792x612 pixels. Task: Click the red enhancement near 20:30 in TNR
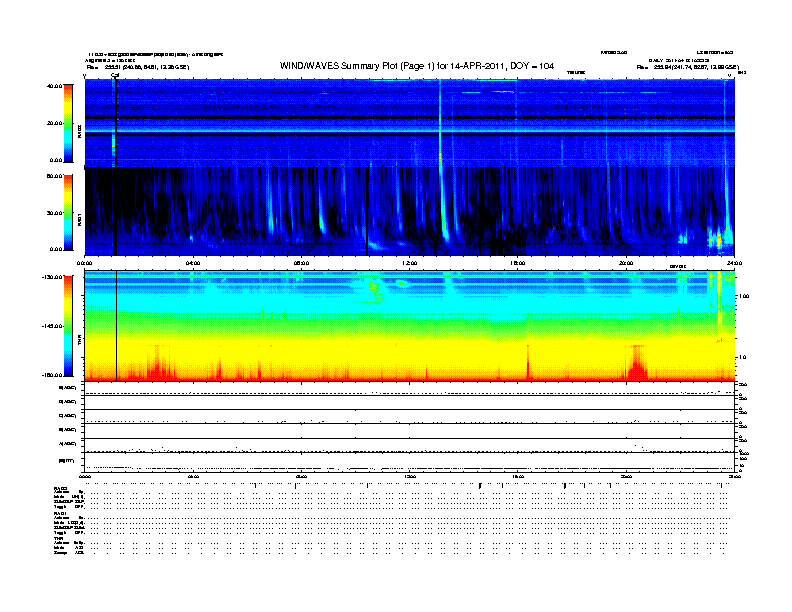[637, 364]
